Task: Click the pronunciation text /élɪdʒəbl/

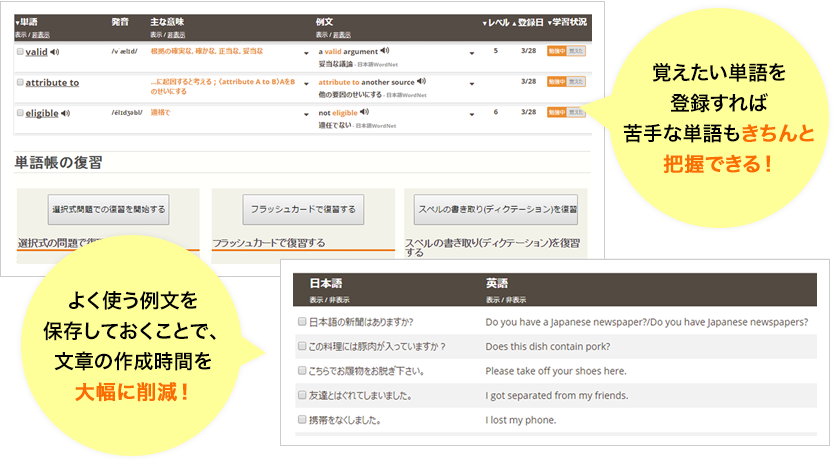Action: [x=127, y=113]
